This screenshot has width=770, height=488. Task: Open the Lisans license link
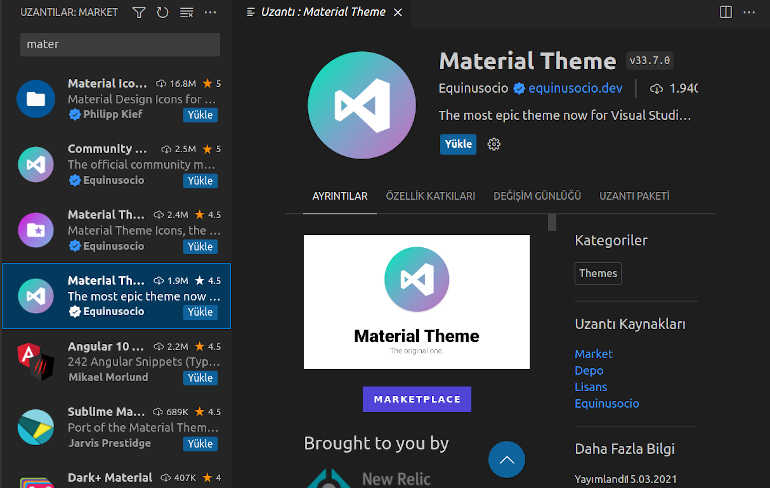click(591, 387)
